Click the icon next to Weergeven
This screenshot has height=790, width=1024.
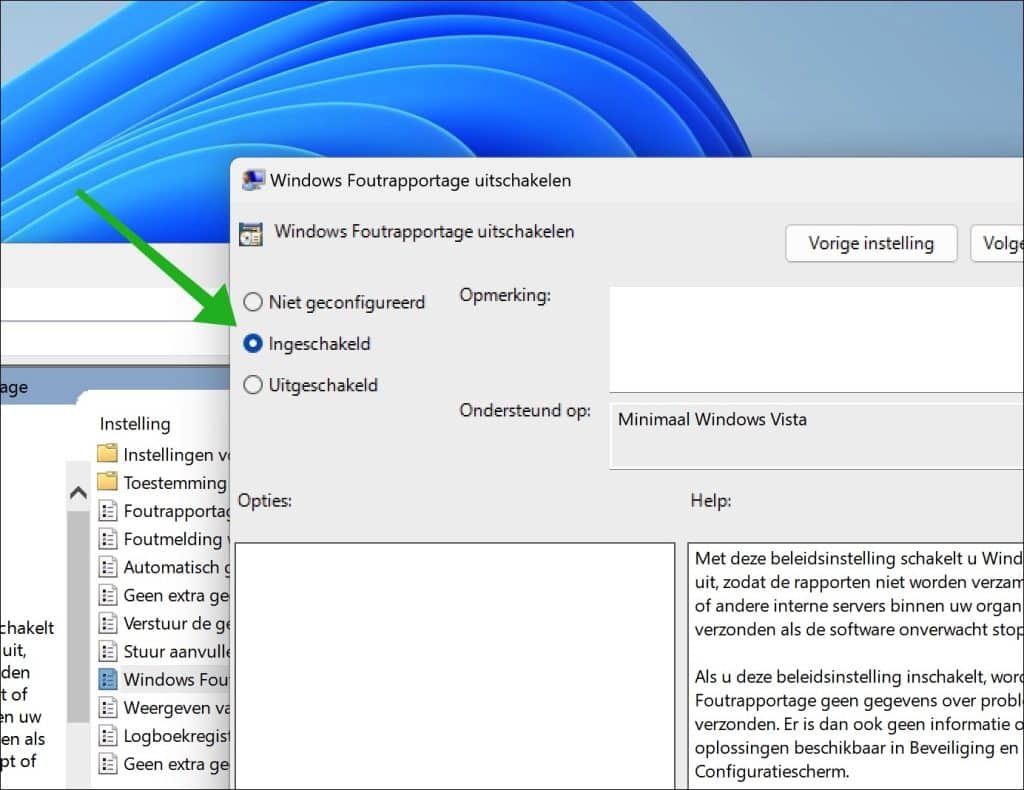(108, 707)
